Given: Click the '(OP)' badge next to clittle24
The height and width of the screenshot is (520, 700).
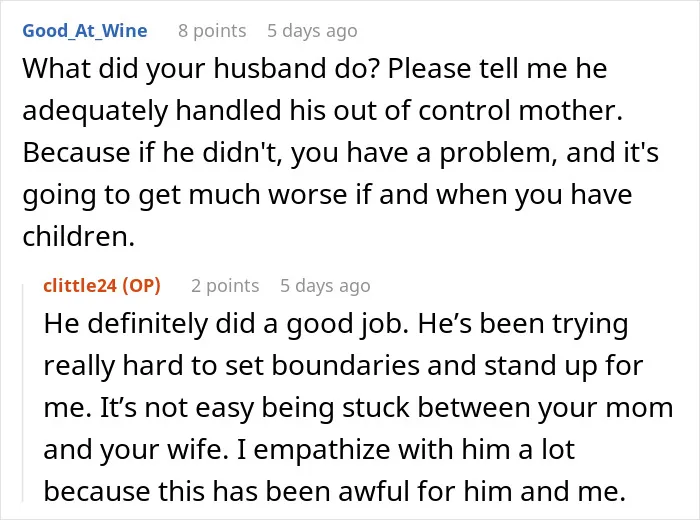Looking at the screenshot, I should pyautogui.click(x=141, y=286).
